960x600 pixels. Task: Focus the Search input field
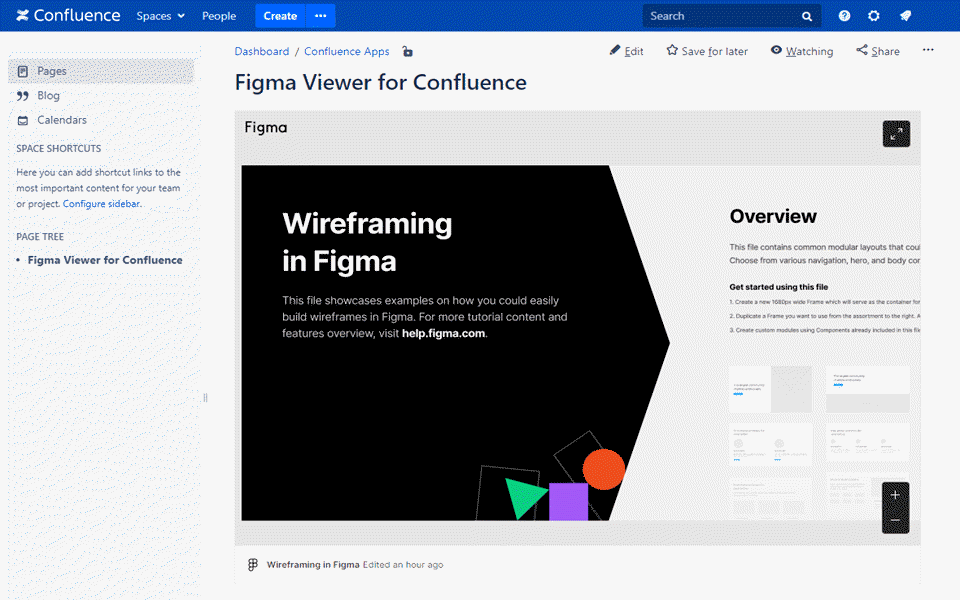pos(731,16)
